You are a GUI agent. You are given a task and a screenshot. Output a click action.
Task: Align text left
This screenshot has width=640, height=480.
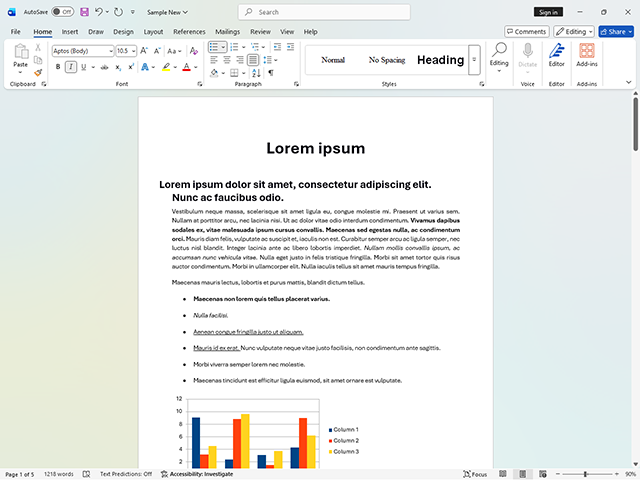(x=214, y=60)
